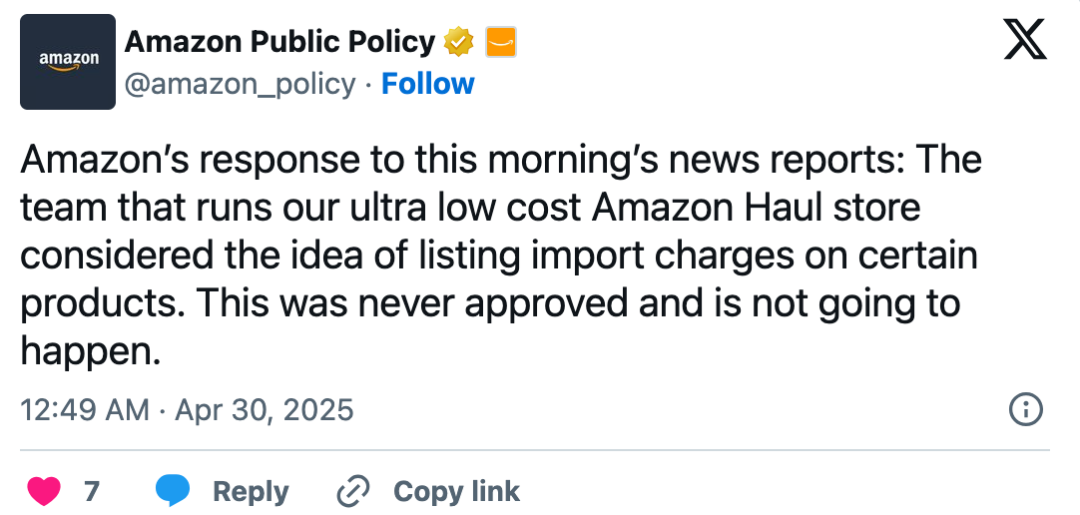Screen dimensions: 1080x515
Task: Click the Copy link text
Action: 457,492
